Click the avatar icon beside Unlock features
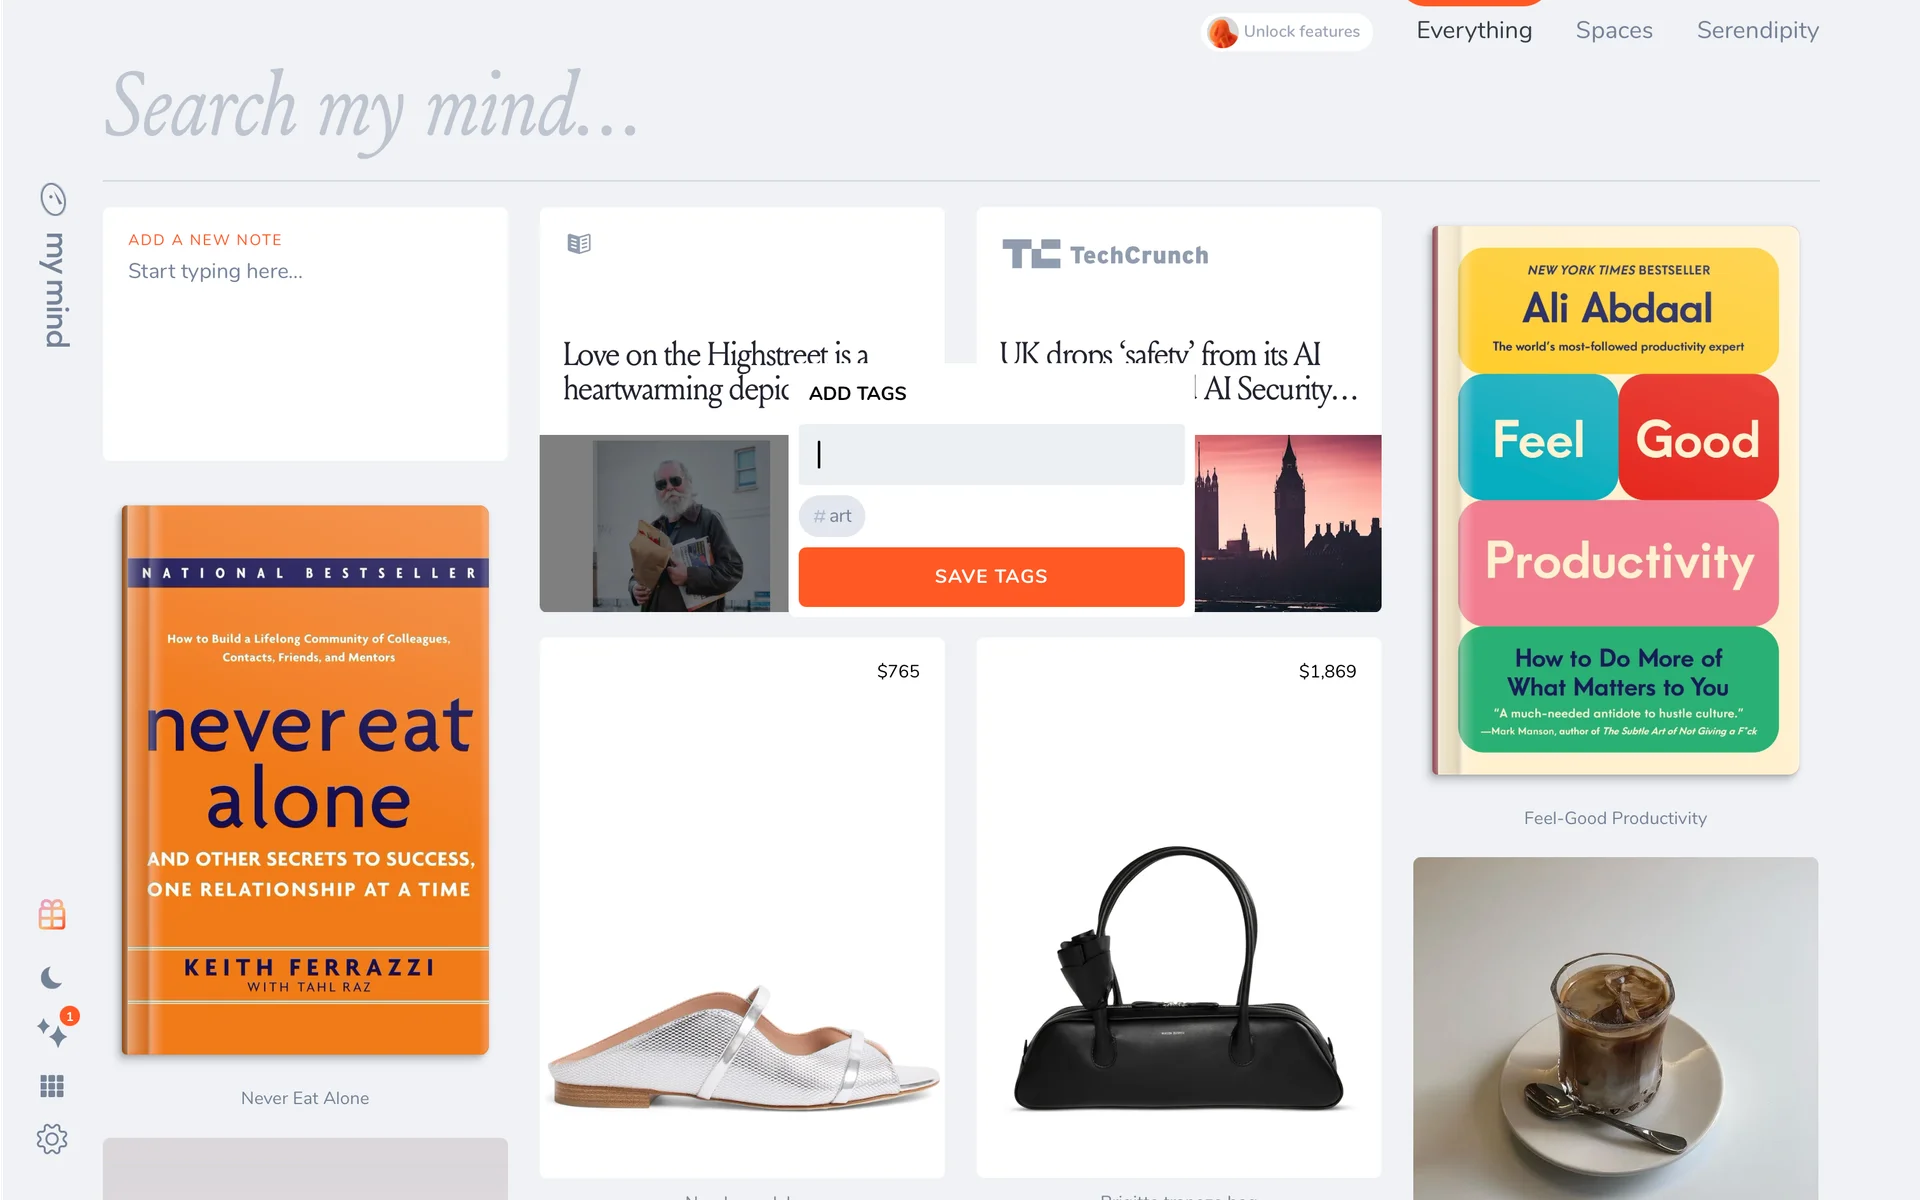1920x1200 pixels. [1222, 32]
